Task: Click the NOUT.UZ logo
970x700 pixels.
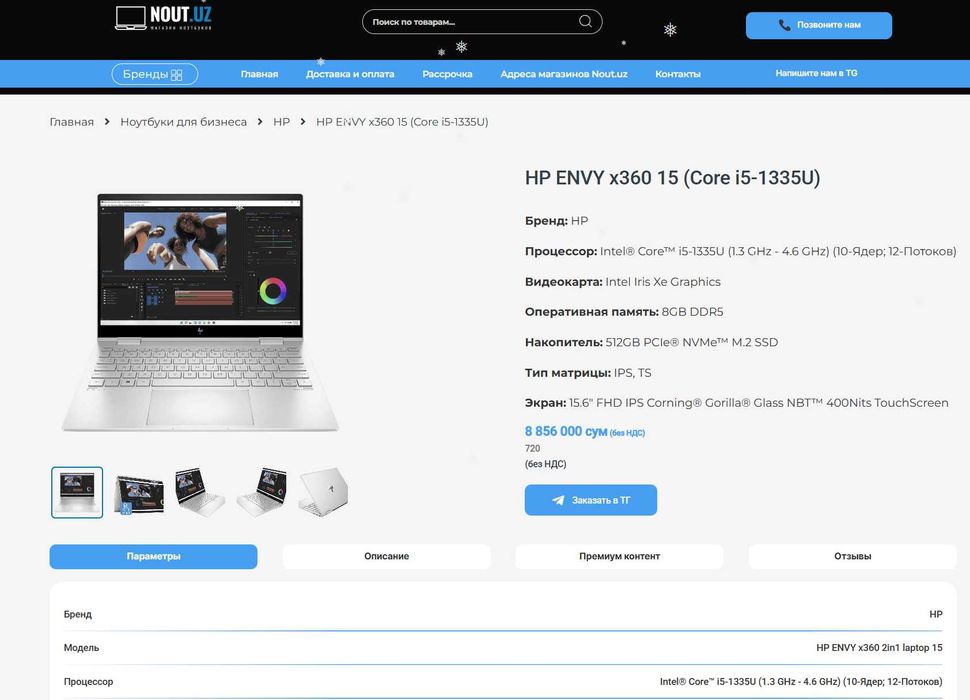Action: 164,17
